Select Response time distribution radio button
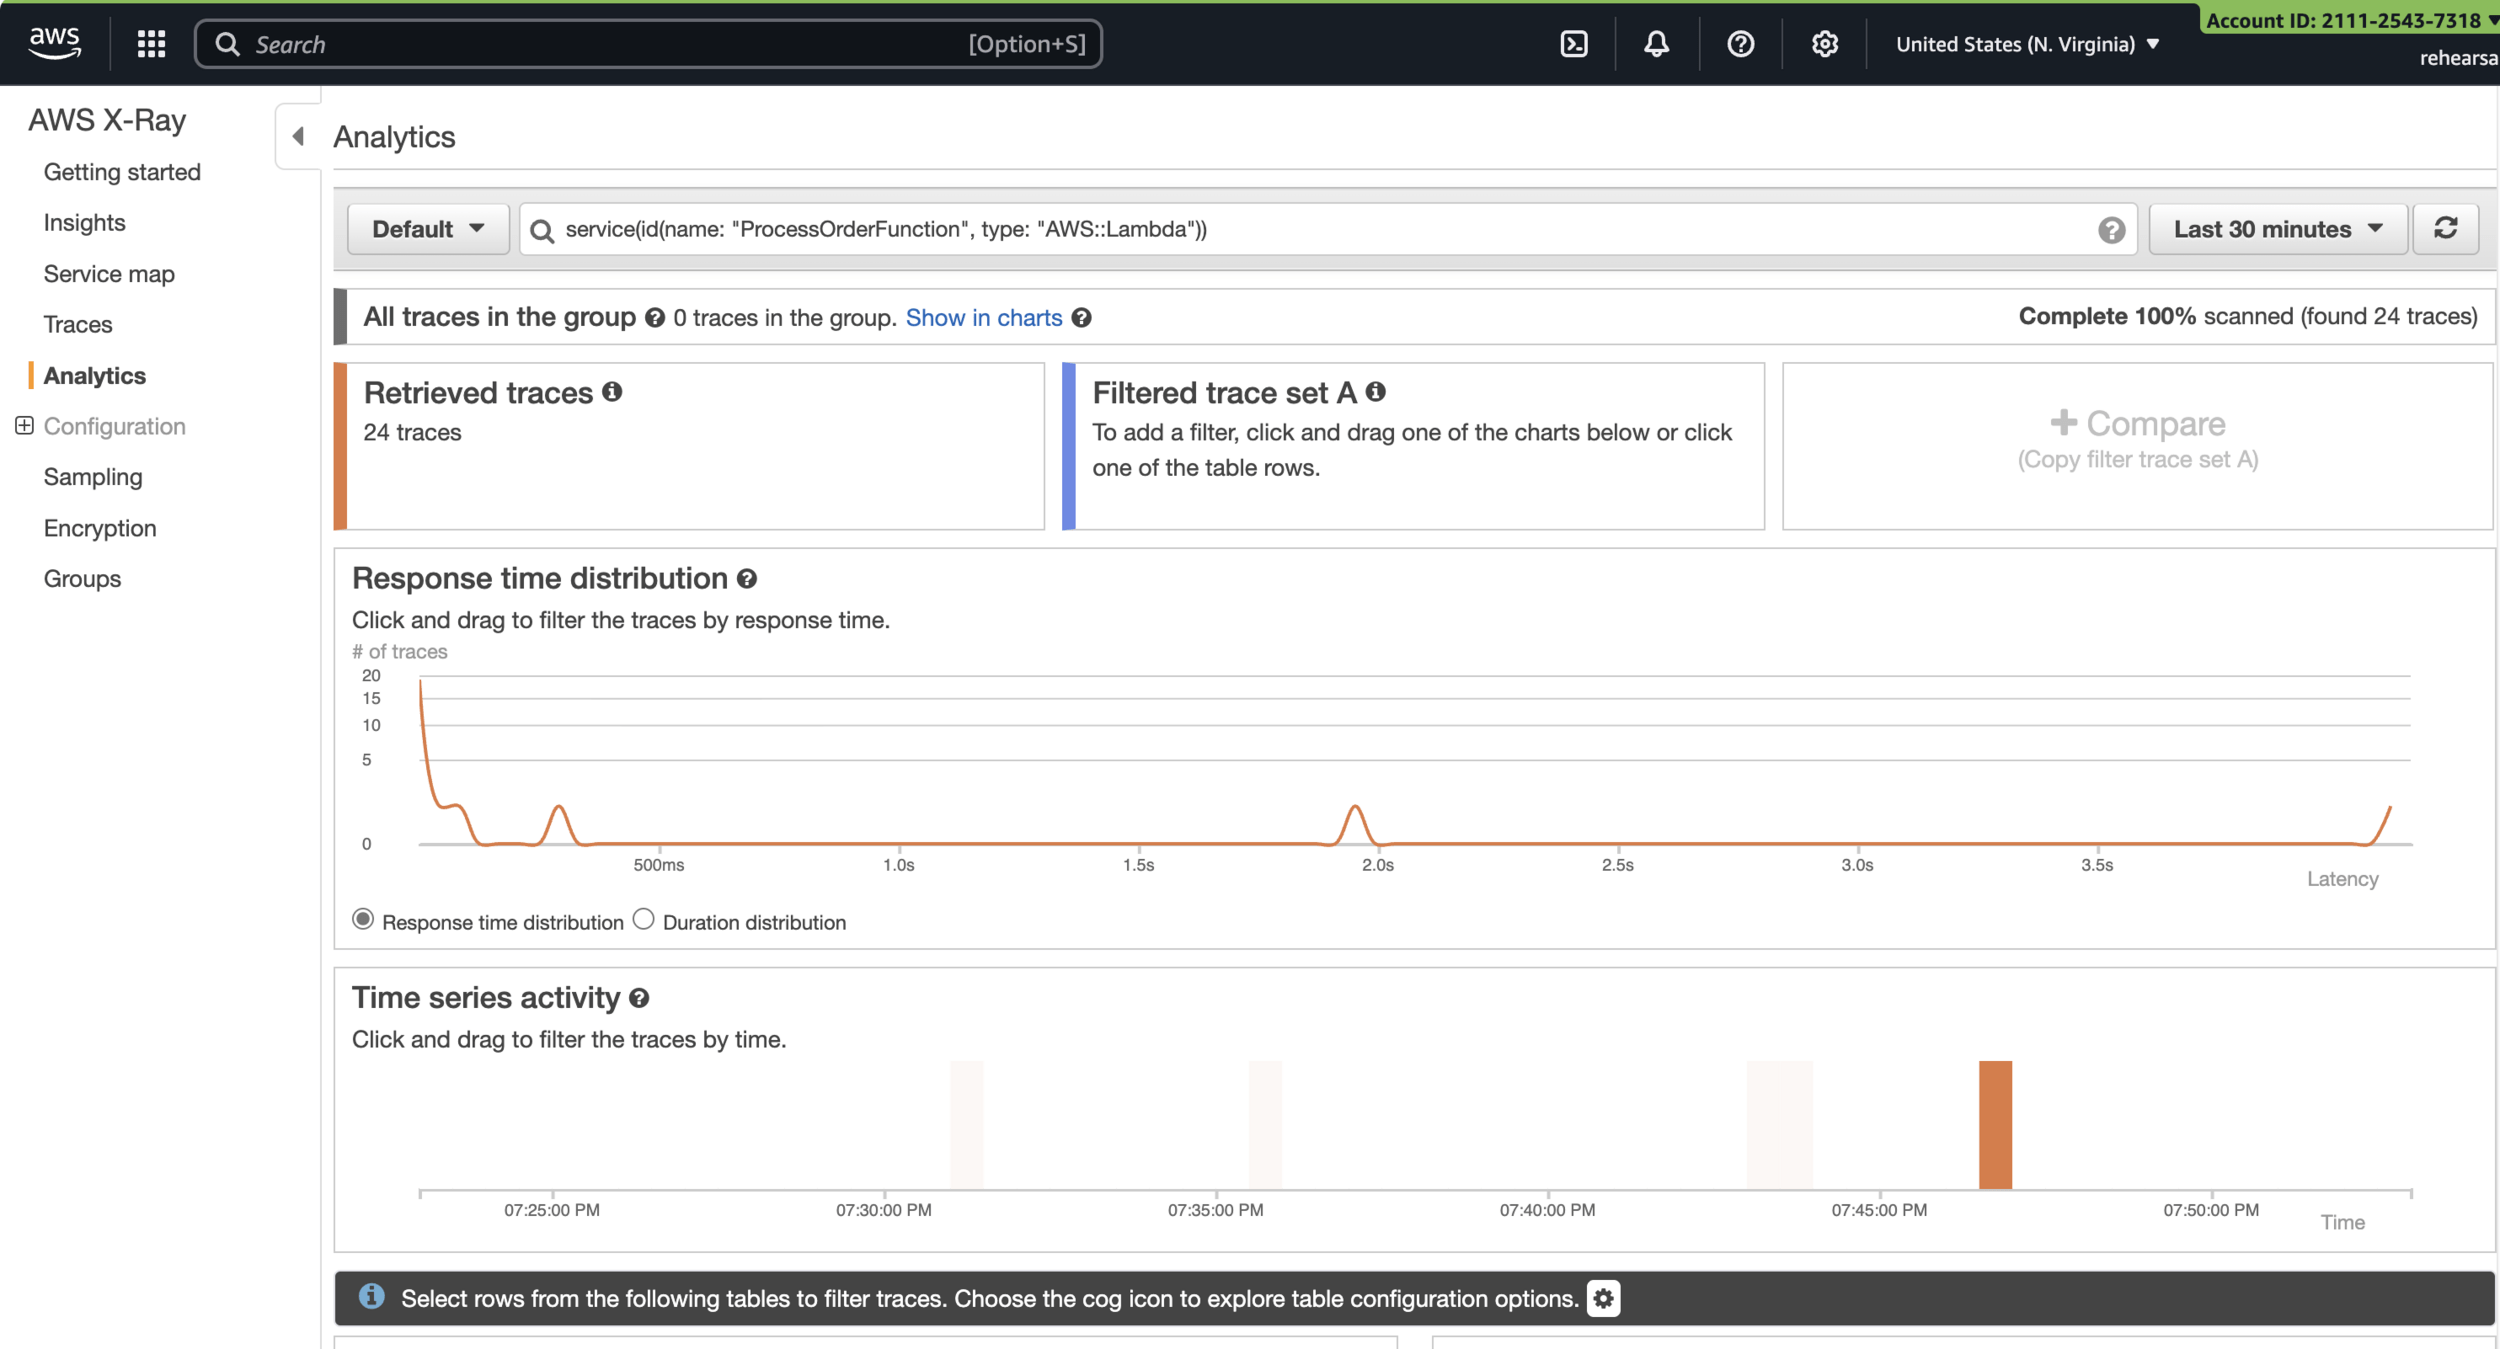The width and height of the screenshot is (2500, 1349). tap(363, 919)
